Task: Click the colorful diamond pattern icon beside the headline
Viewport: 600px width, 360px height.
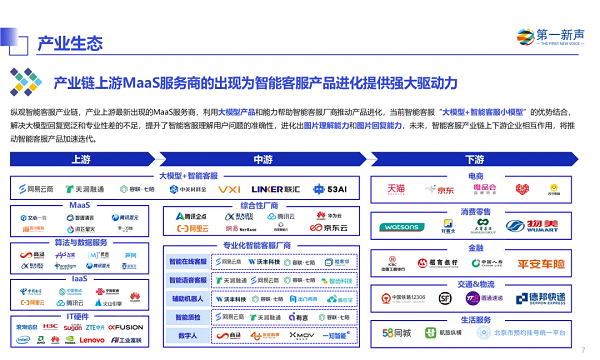Action: point(26,82)
